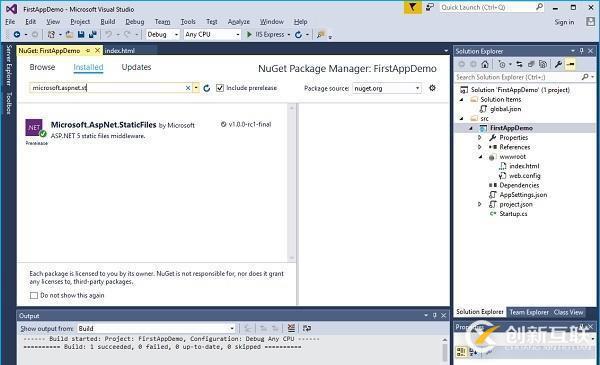Click the Save All toolbar icon
The height and width of the screenshot is (365, 600).
point(92,34)
